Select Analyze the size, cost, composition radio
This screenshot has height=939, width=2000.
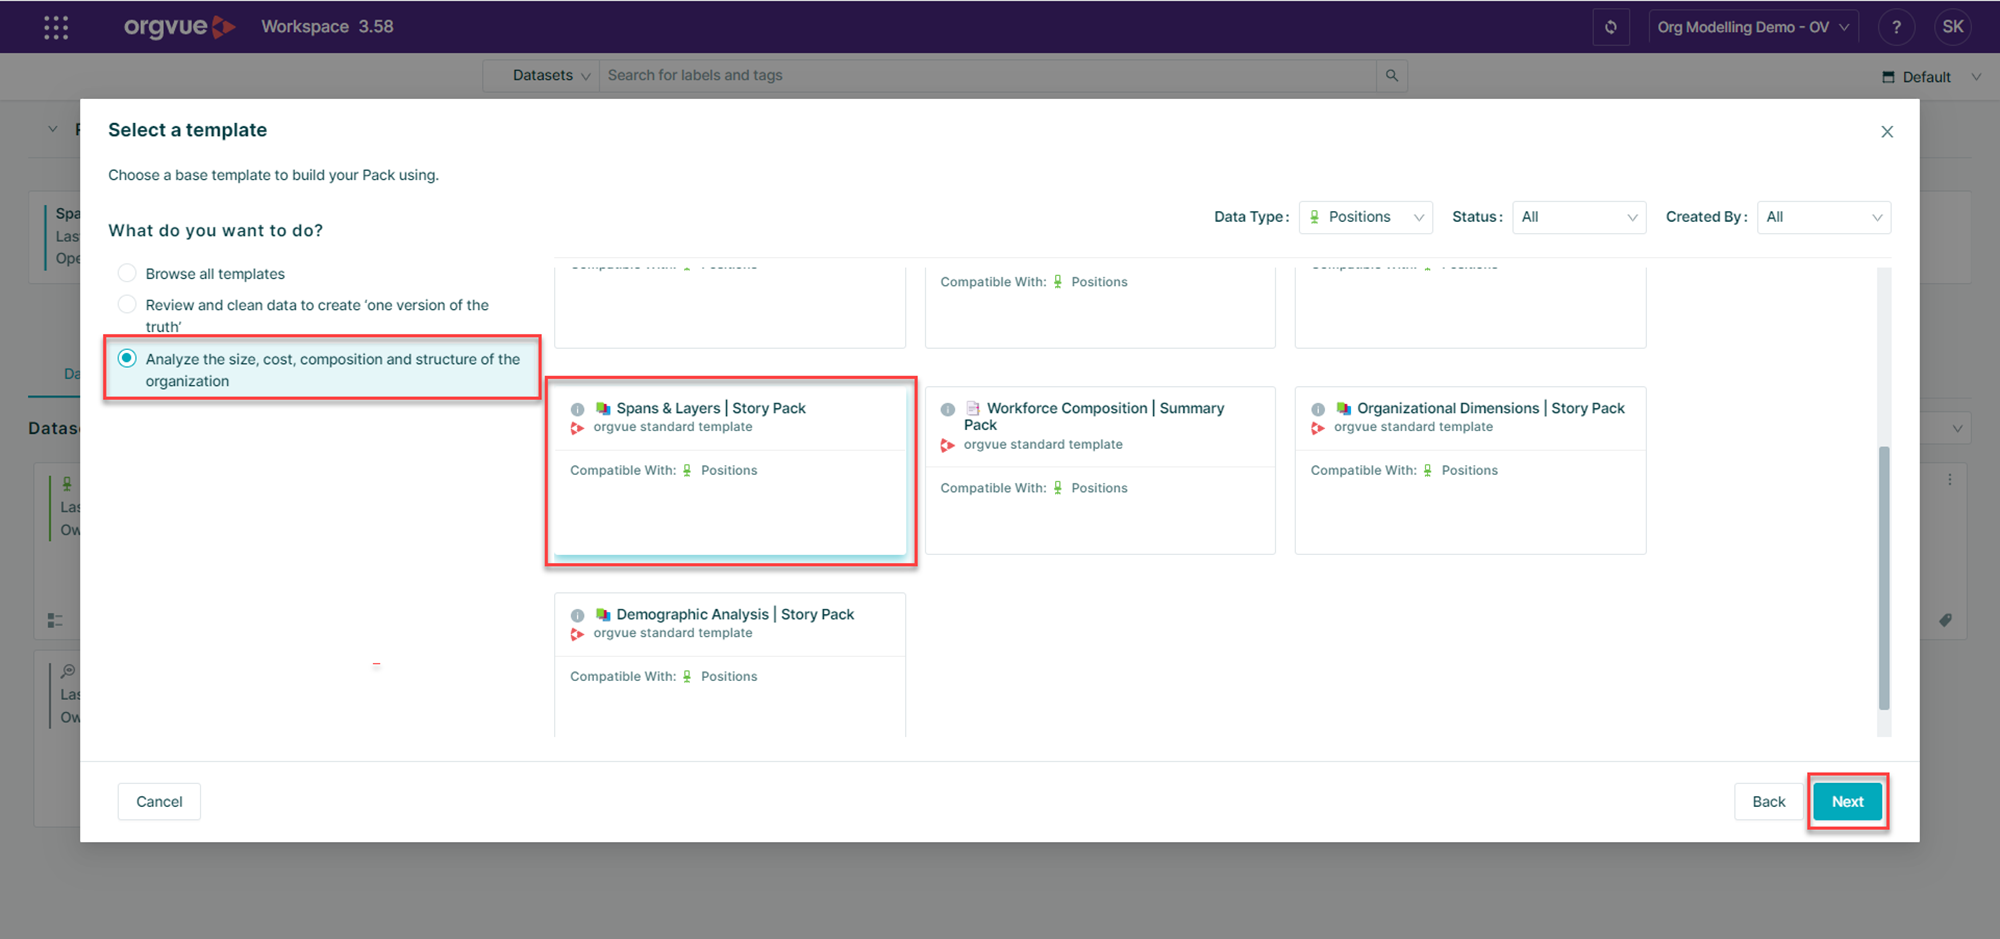(x=127, y=358)
